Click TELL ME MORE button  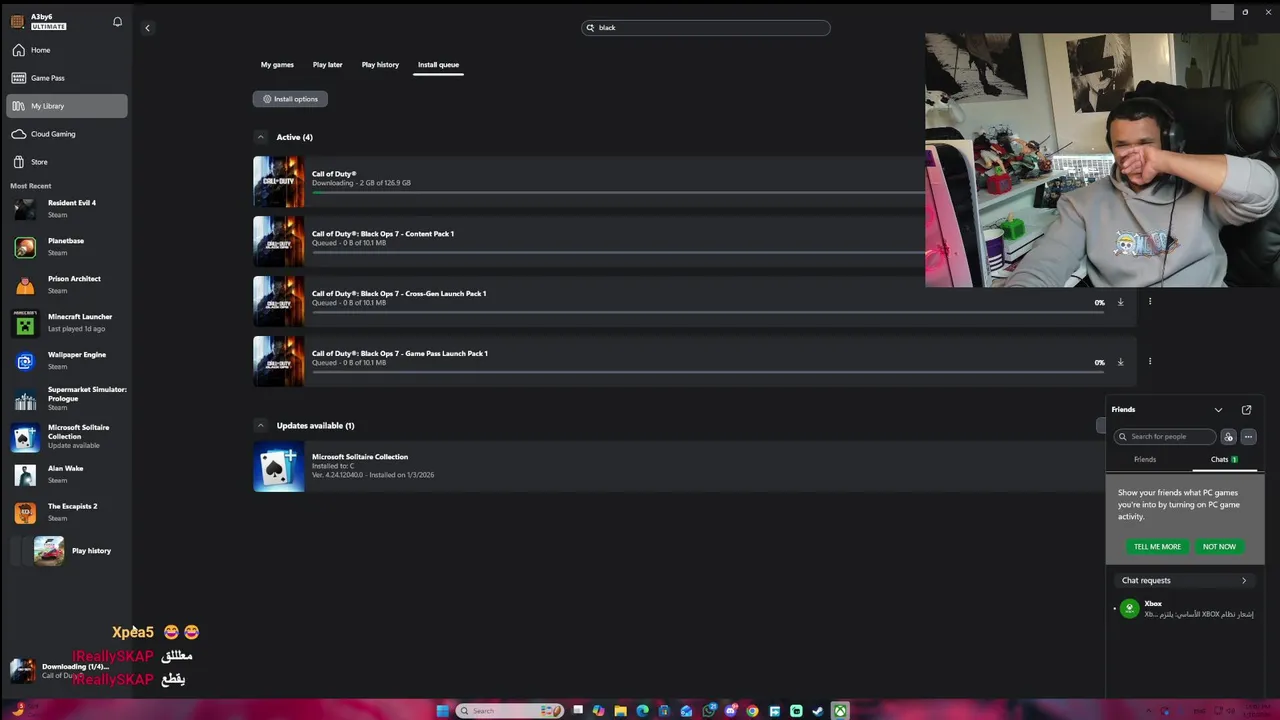[1157, 547]
